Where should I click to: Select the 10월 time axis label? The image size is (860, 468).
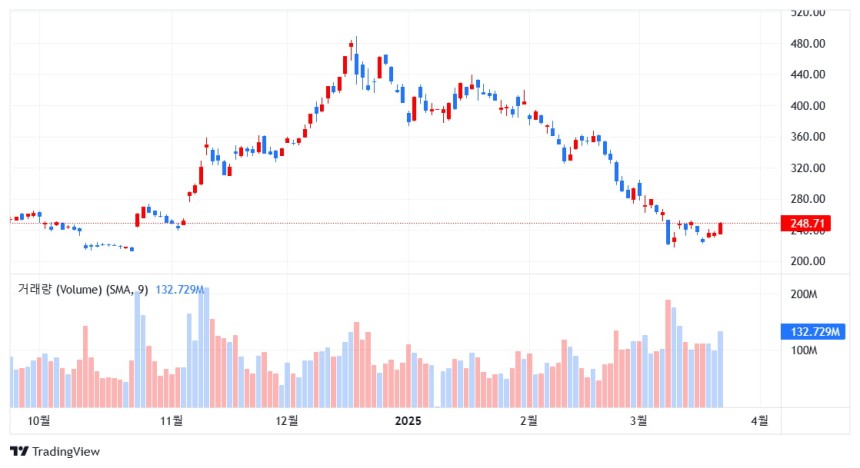pyautogui.click(x=38, y=421)
